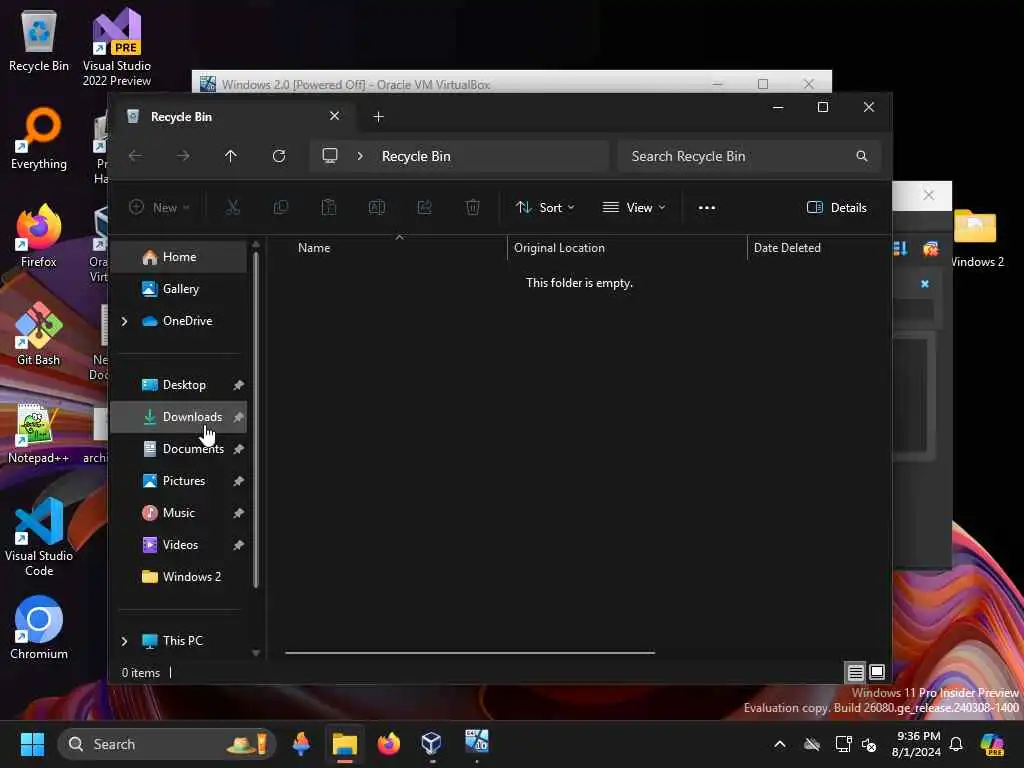Add a new Explorer tab
Image resolution: width=1024 pixels, height=768 pixels.
pyautogui.click(x=378, y=116)
